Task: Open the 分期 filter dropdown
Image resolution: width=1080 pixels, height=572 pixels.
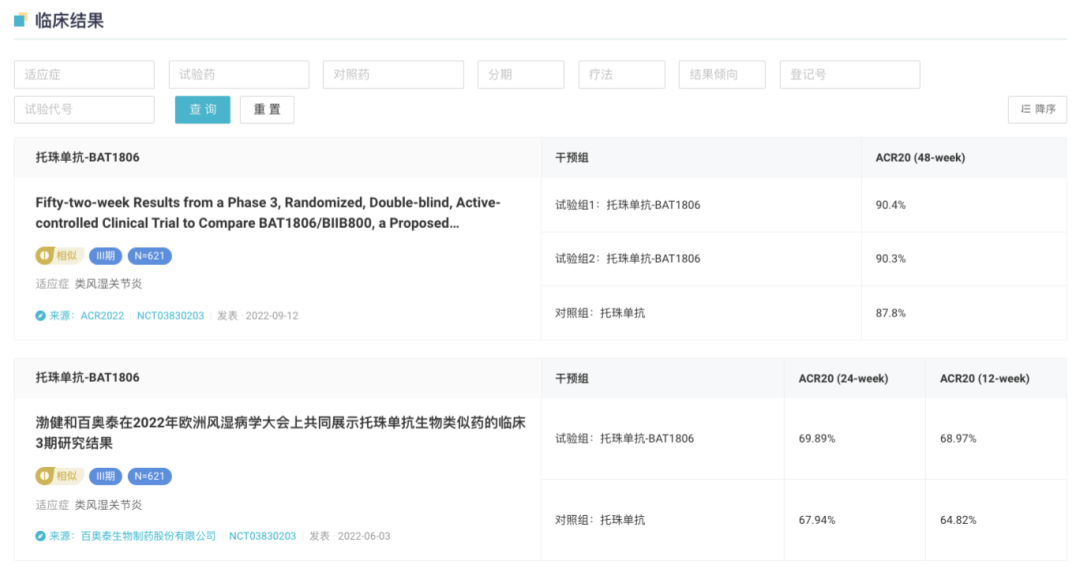Action: point(521,74)
